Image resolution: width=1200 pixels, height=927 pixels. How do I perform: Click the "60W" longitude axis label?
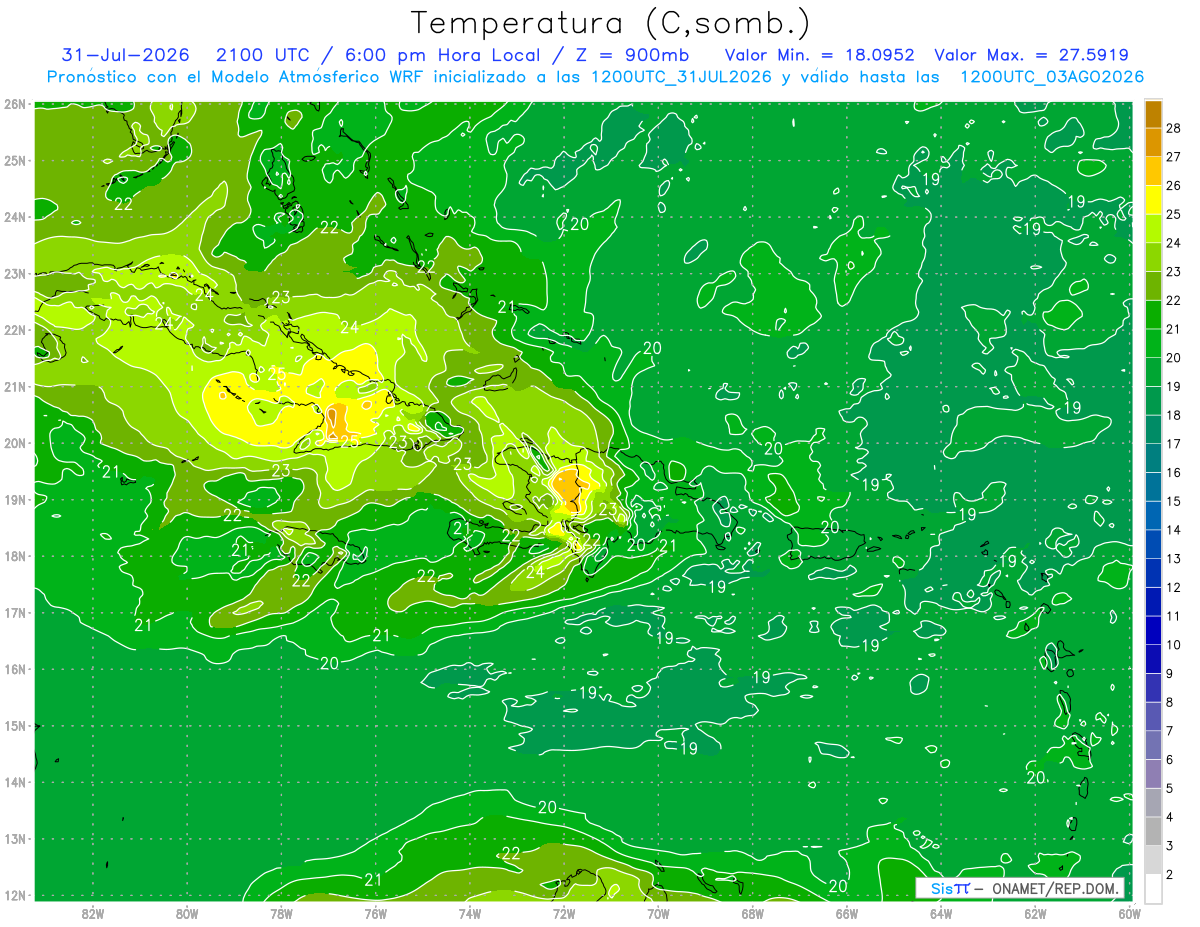(x=1129, y=913)
